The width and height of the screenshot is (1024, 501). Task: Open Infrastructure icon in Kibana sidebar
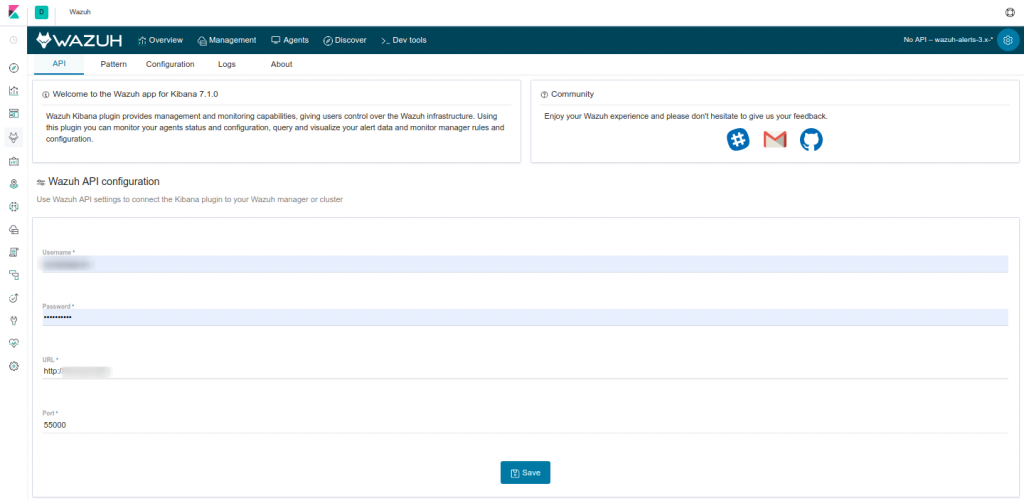click(14, 229)
